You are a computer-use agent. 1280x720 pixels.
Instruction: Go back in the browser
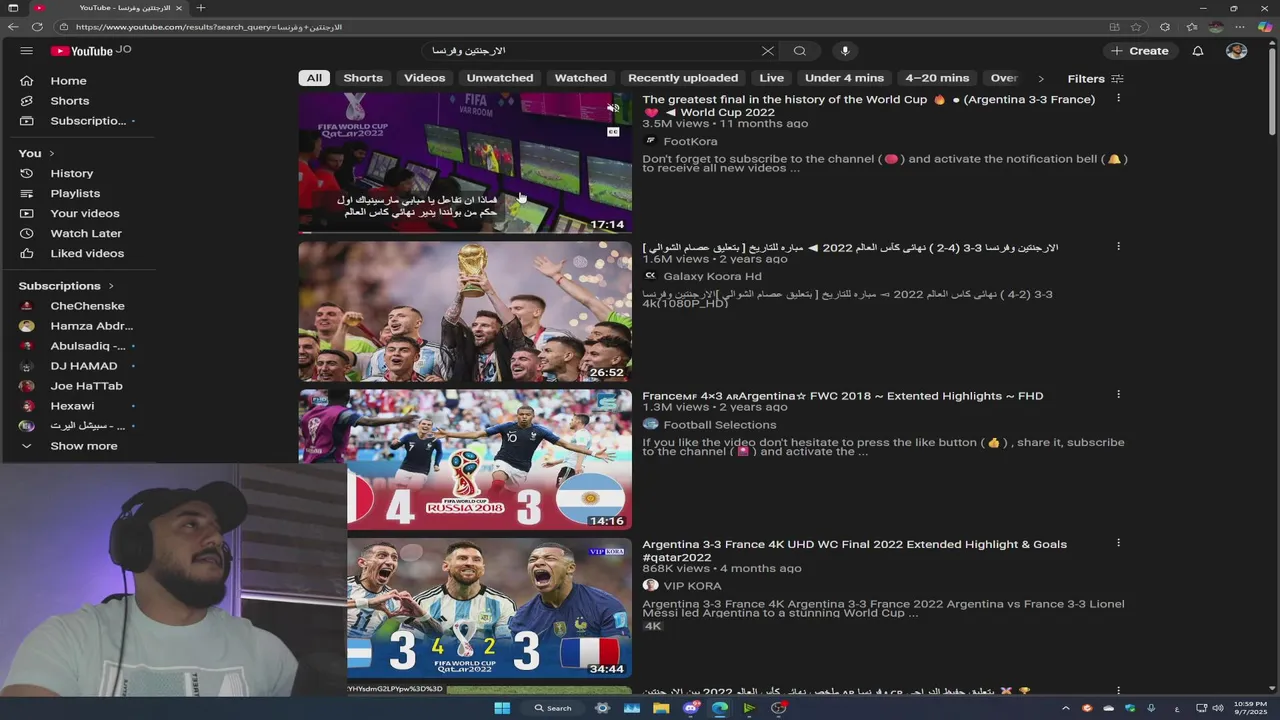coord(13,27)
